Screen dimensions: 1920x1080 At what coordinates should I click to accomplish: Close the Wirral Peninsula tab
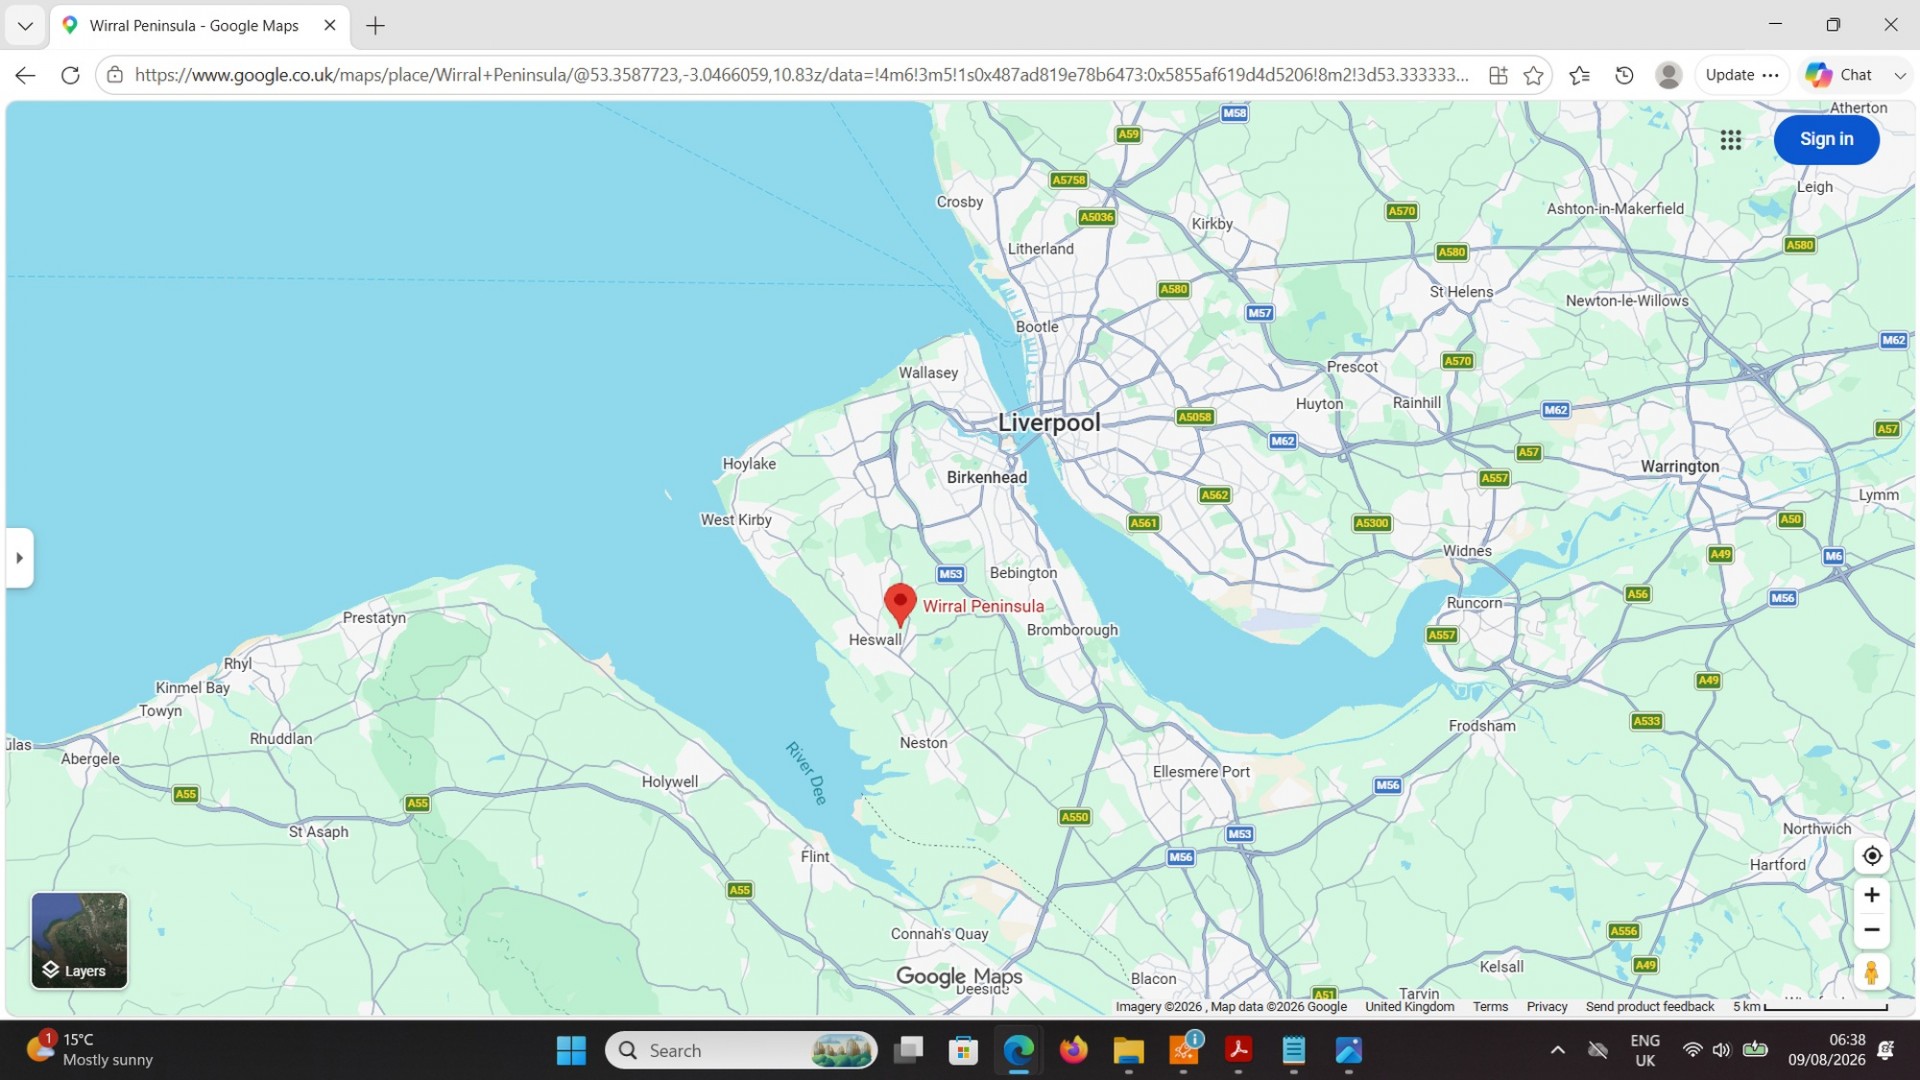tap(330, 26)
